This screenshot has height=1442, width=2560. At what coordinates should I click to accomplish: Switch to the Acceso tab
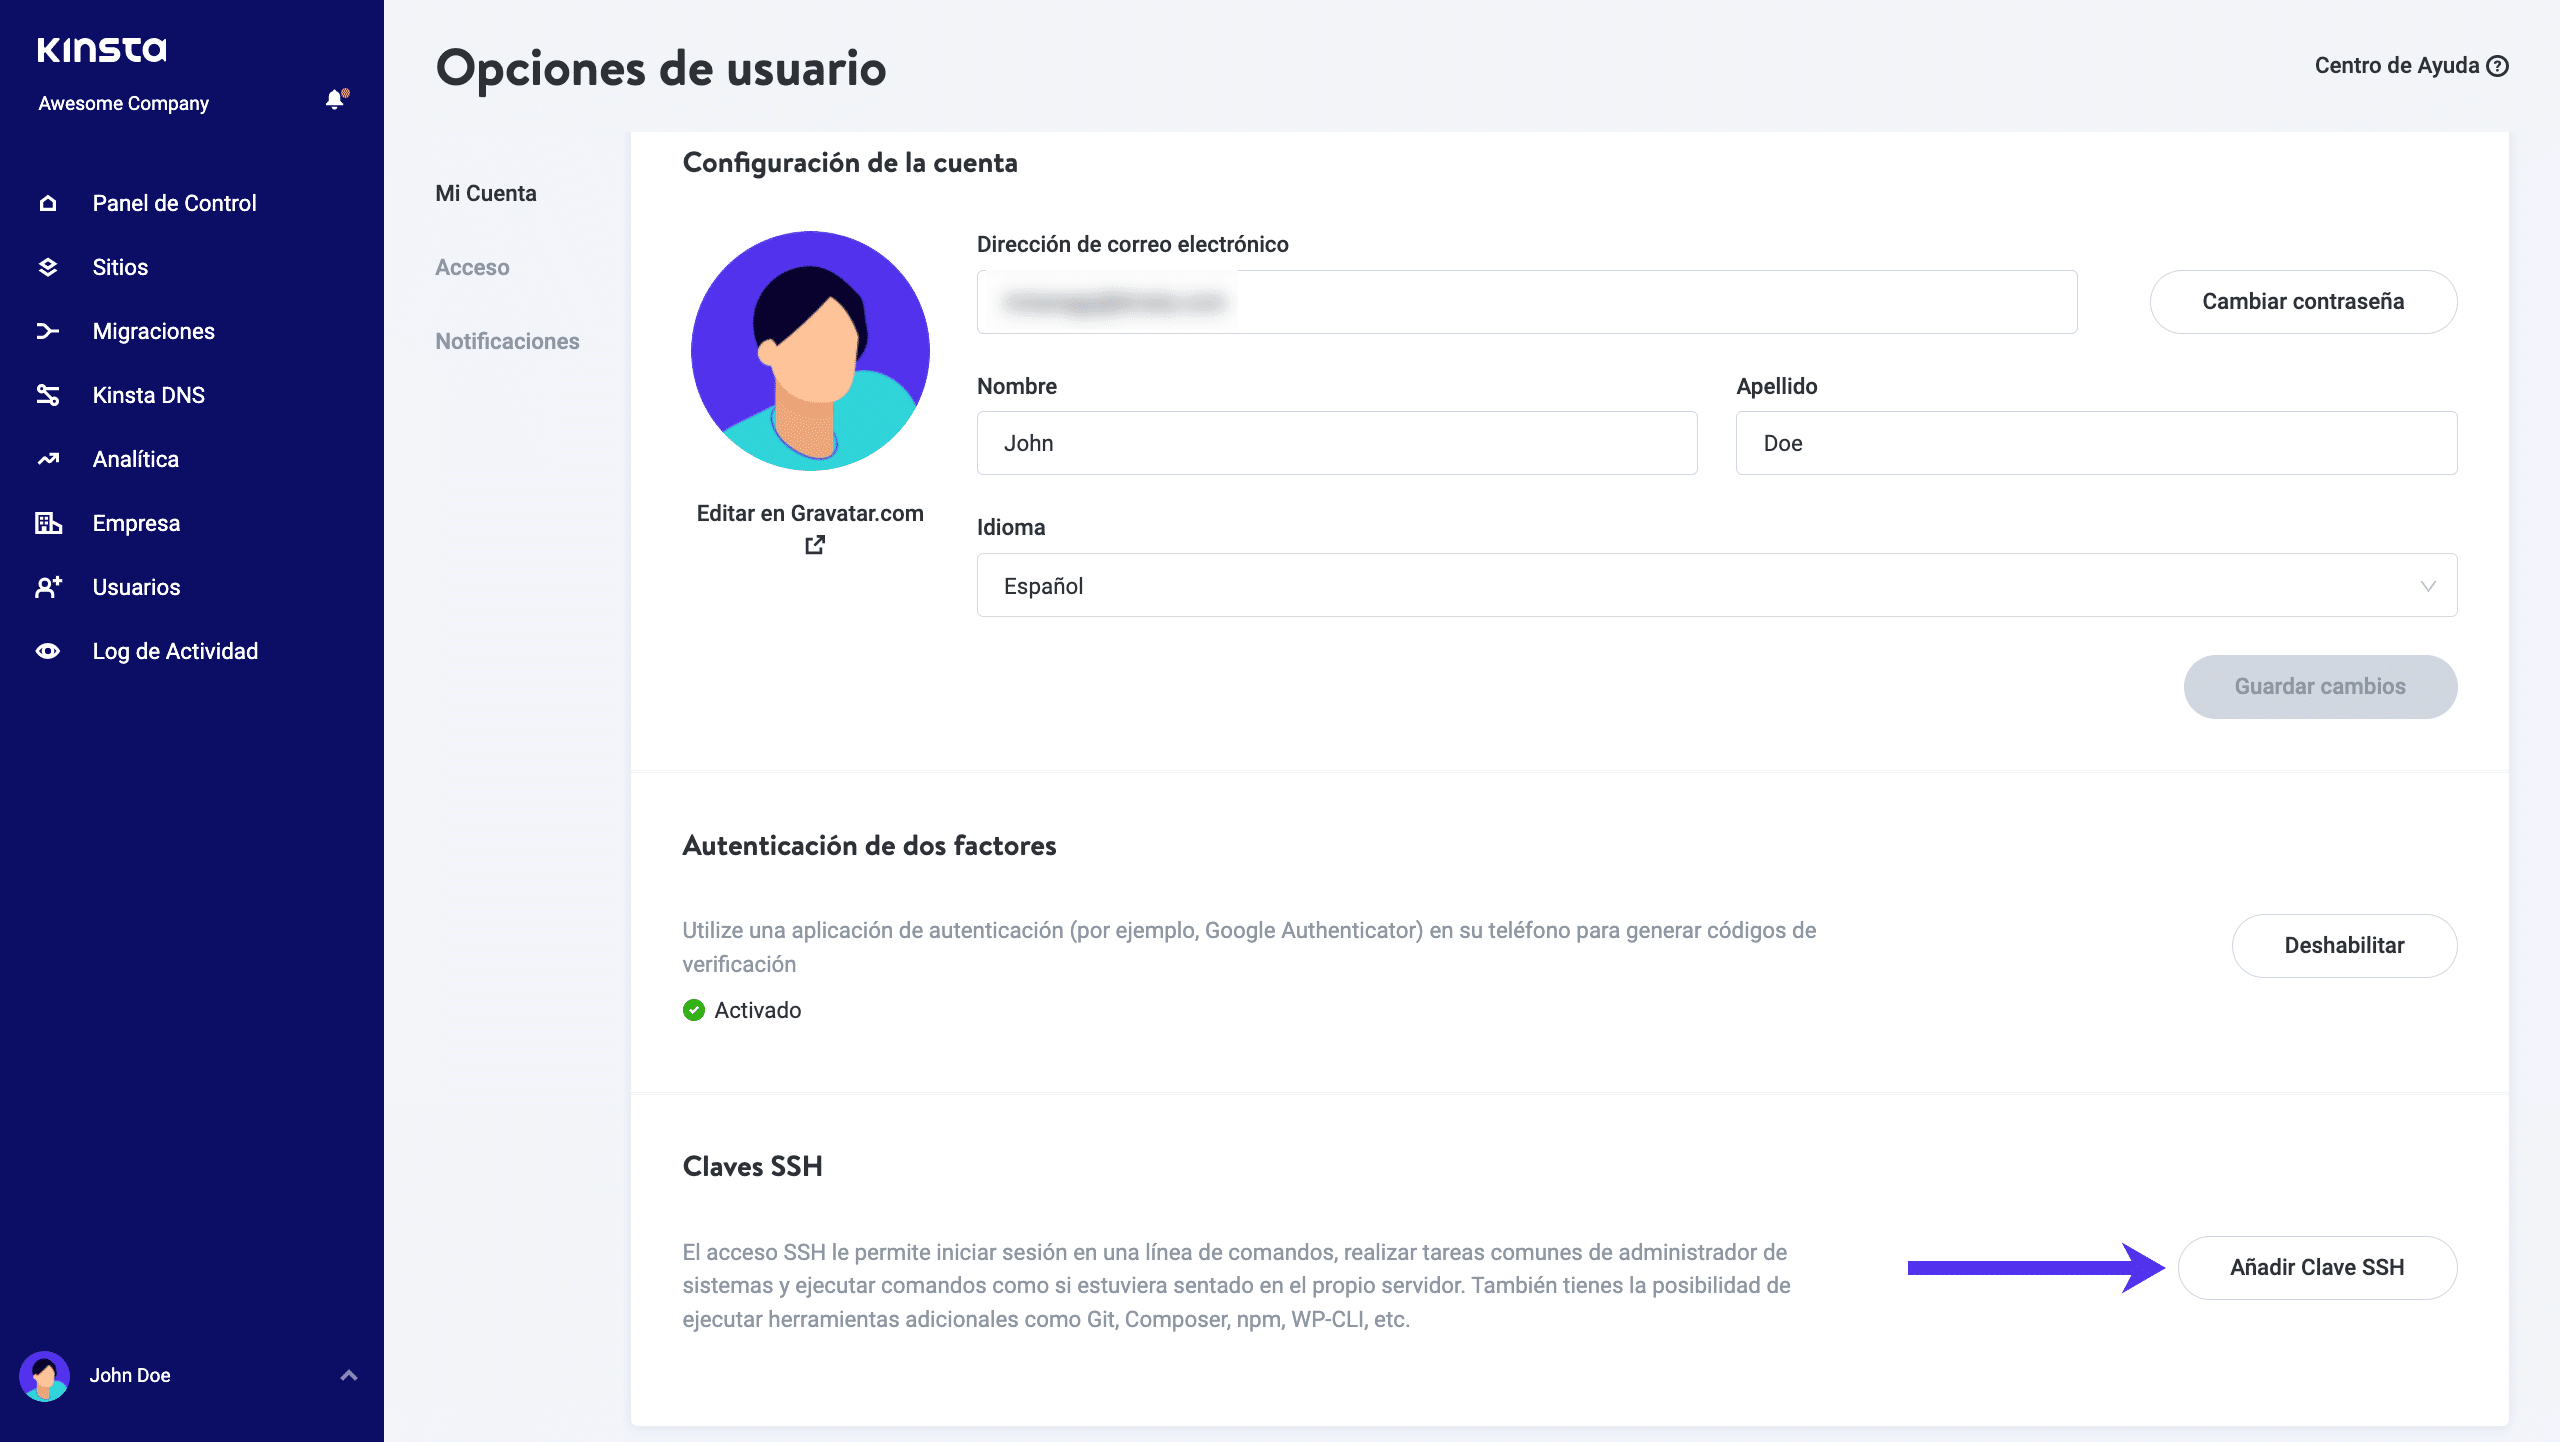coord(472,267)
